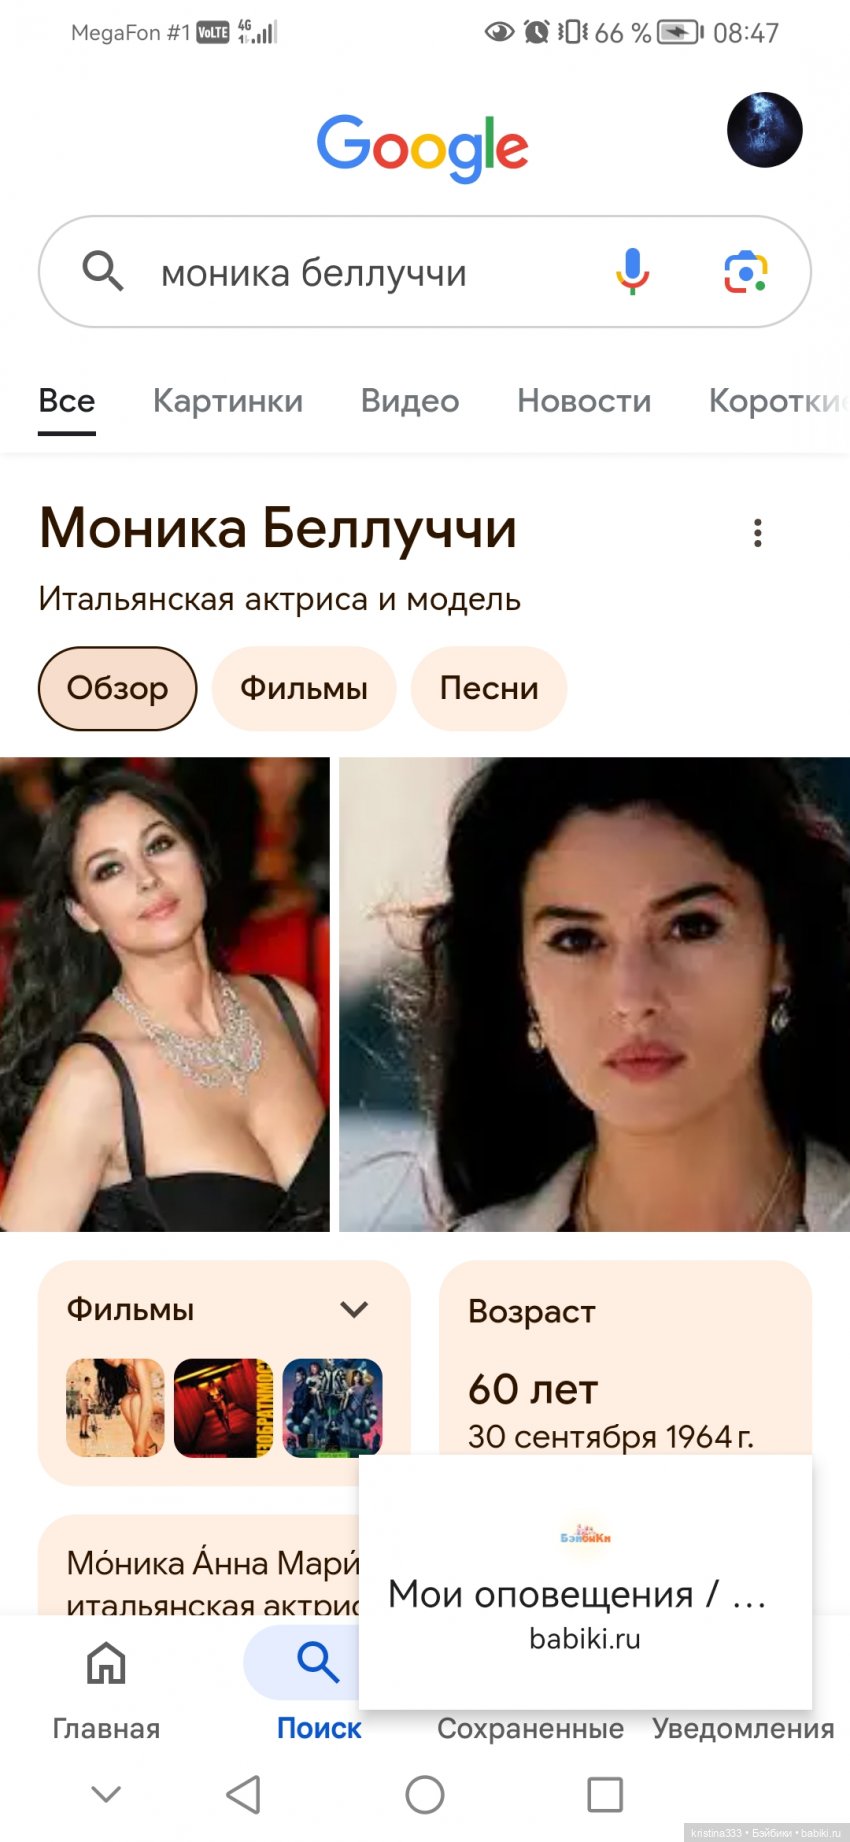Switch to the Картинки tab

pyautogui.click(x=228, y=401)
